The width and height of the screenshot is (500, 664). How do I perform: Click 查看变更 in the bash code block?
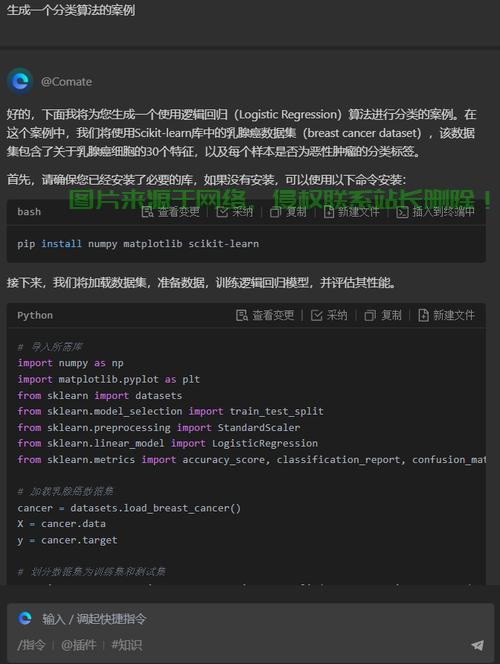click(171, 211)
